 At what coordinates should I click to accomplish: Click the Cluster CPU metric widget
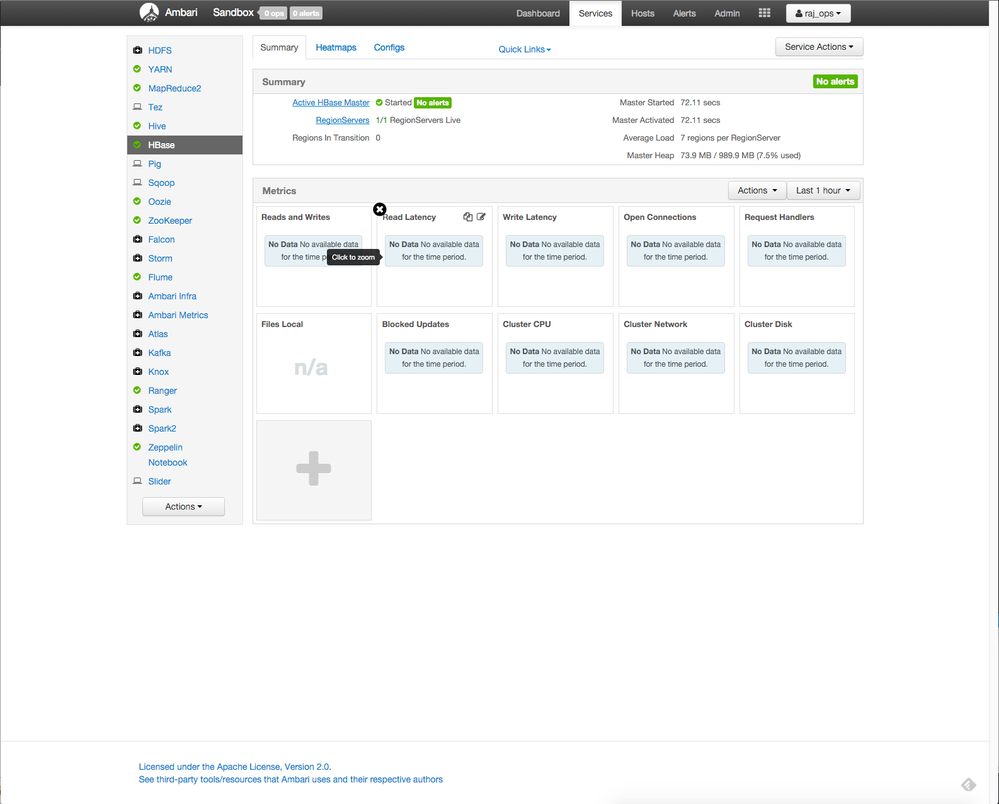coord(555,363)
